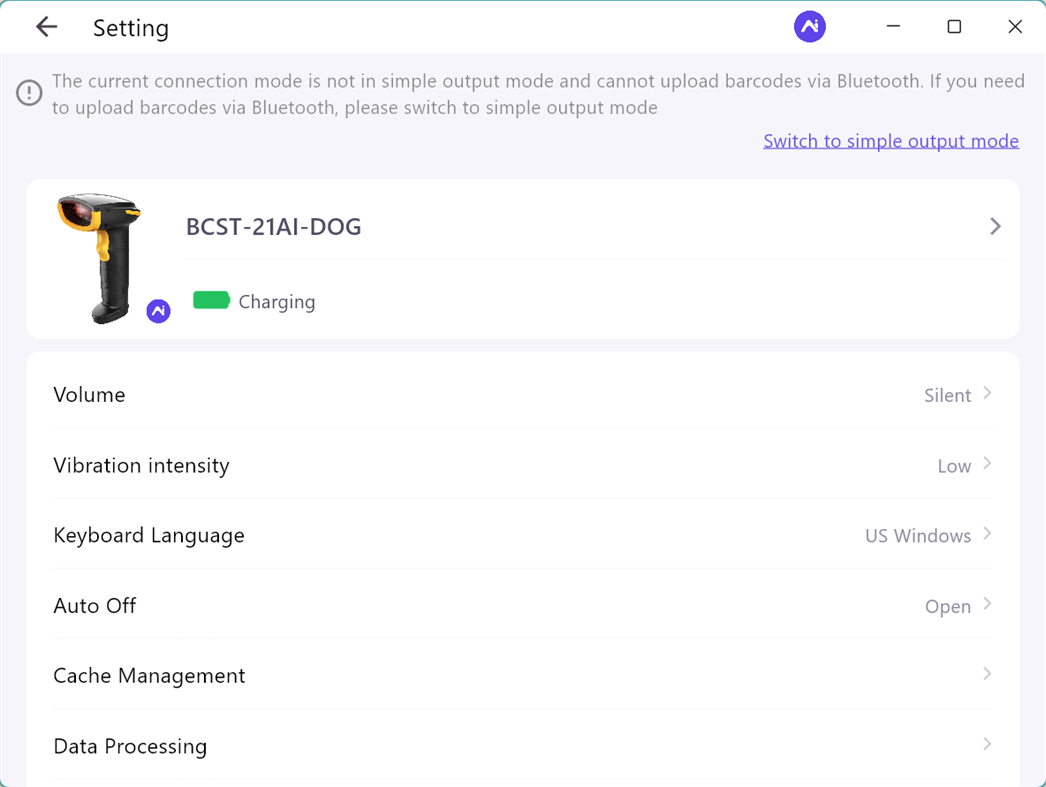The height and width of the screenshot is (787, 1046).
Task: Change the Auto Off Open value
Action: [x=947, y=606]
